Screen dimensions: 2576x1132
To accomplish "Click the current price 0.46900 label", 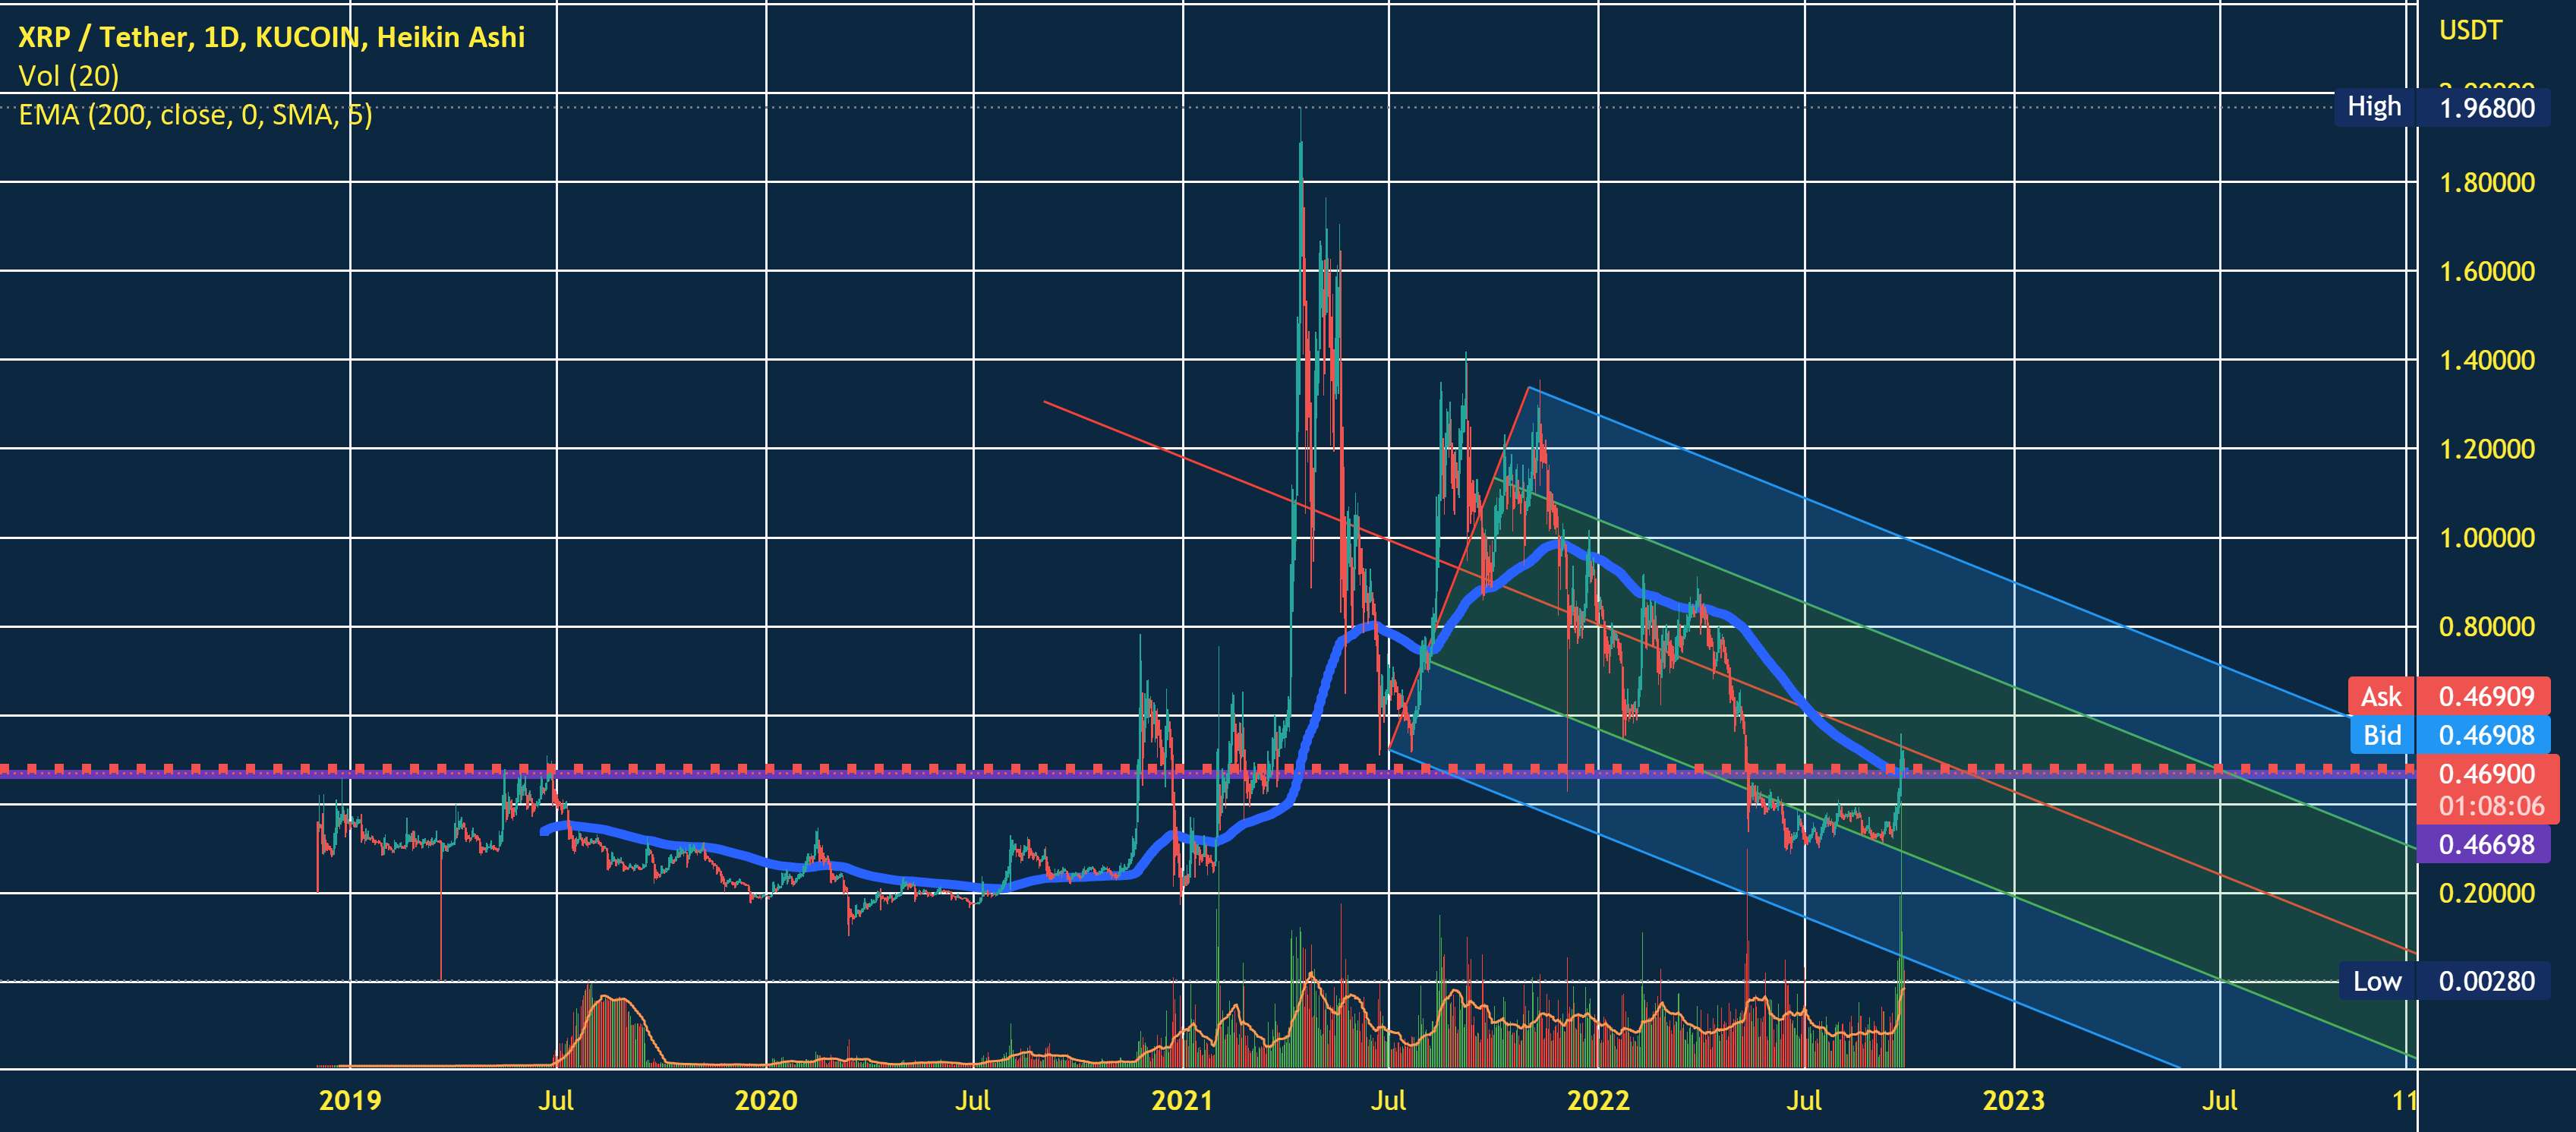I will tap(2486, 774).
